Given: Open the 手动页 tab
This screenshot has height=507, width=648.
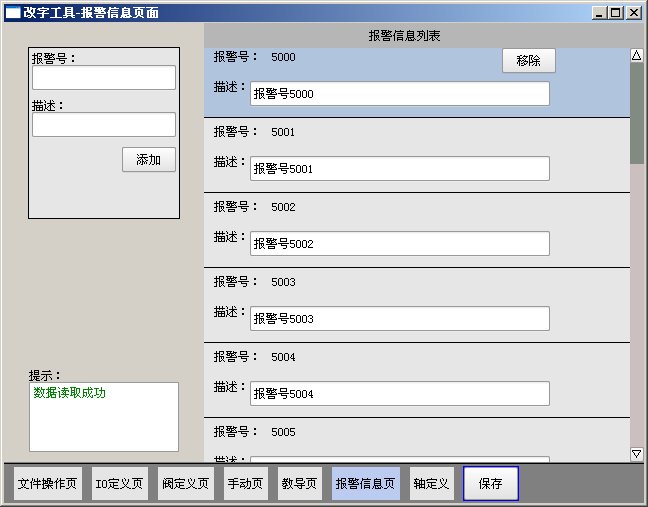Looking at the screenshot, I should (245, 484).
